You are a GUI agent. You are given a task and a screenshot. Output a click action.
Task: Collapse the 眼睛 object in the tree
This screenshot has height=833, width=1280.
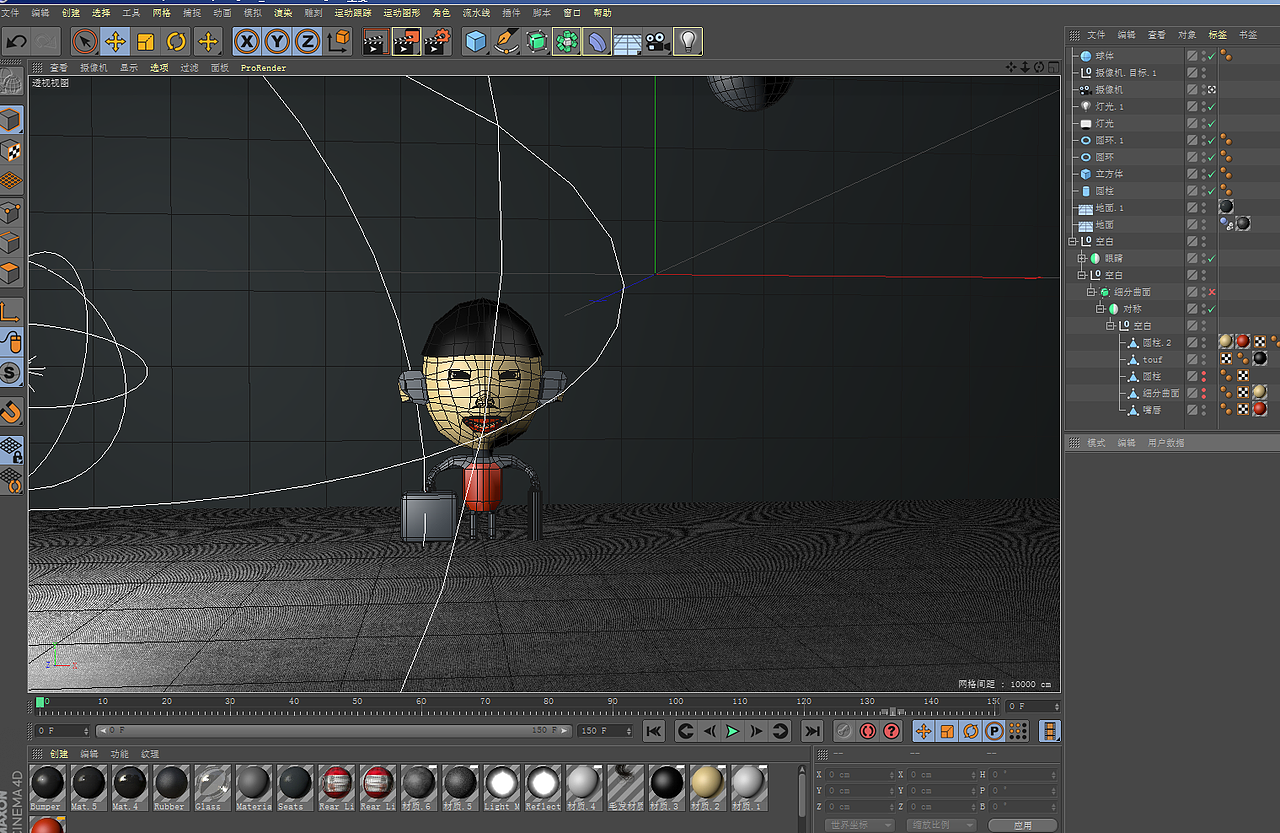pos(1081,258)
